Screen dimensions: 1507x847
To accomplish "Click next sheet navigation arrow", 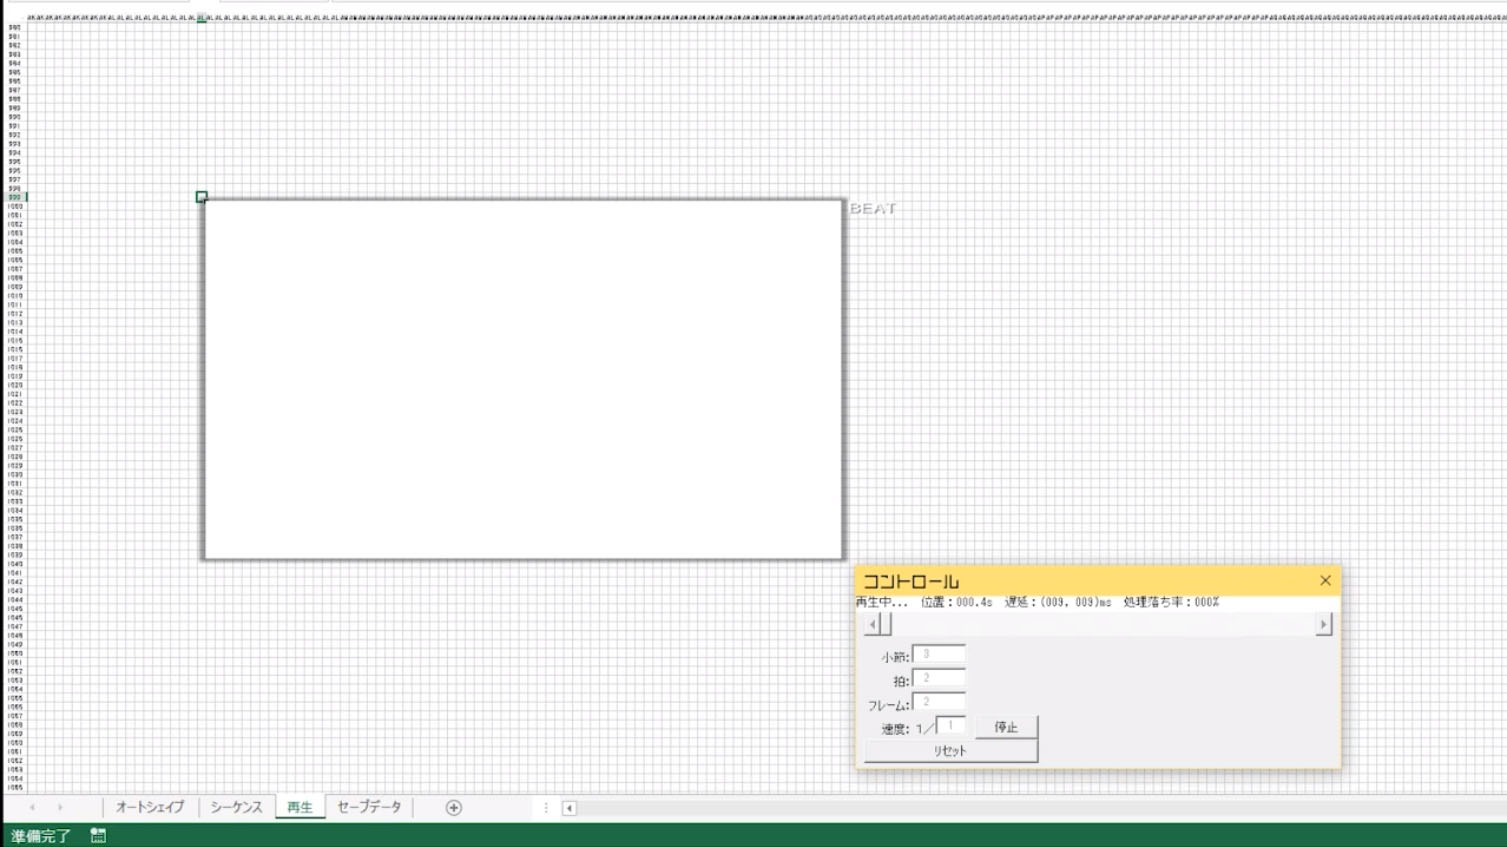I will click(x=60, y=807).
